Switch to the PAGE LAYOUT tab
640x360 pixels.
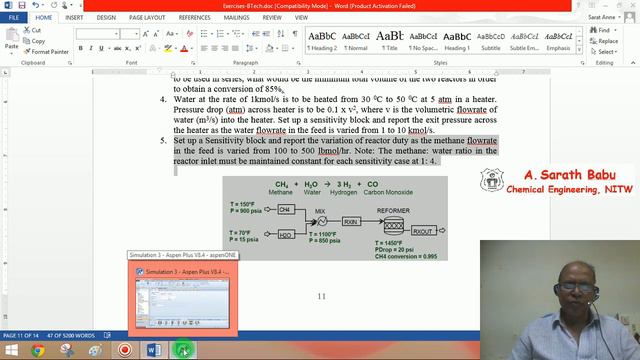tap(147, 18)
